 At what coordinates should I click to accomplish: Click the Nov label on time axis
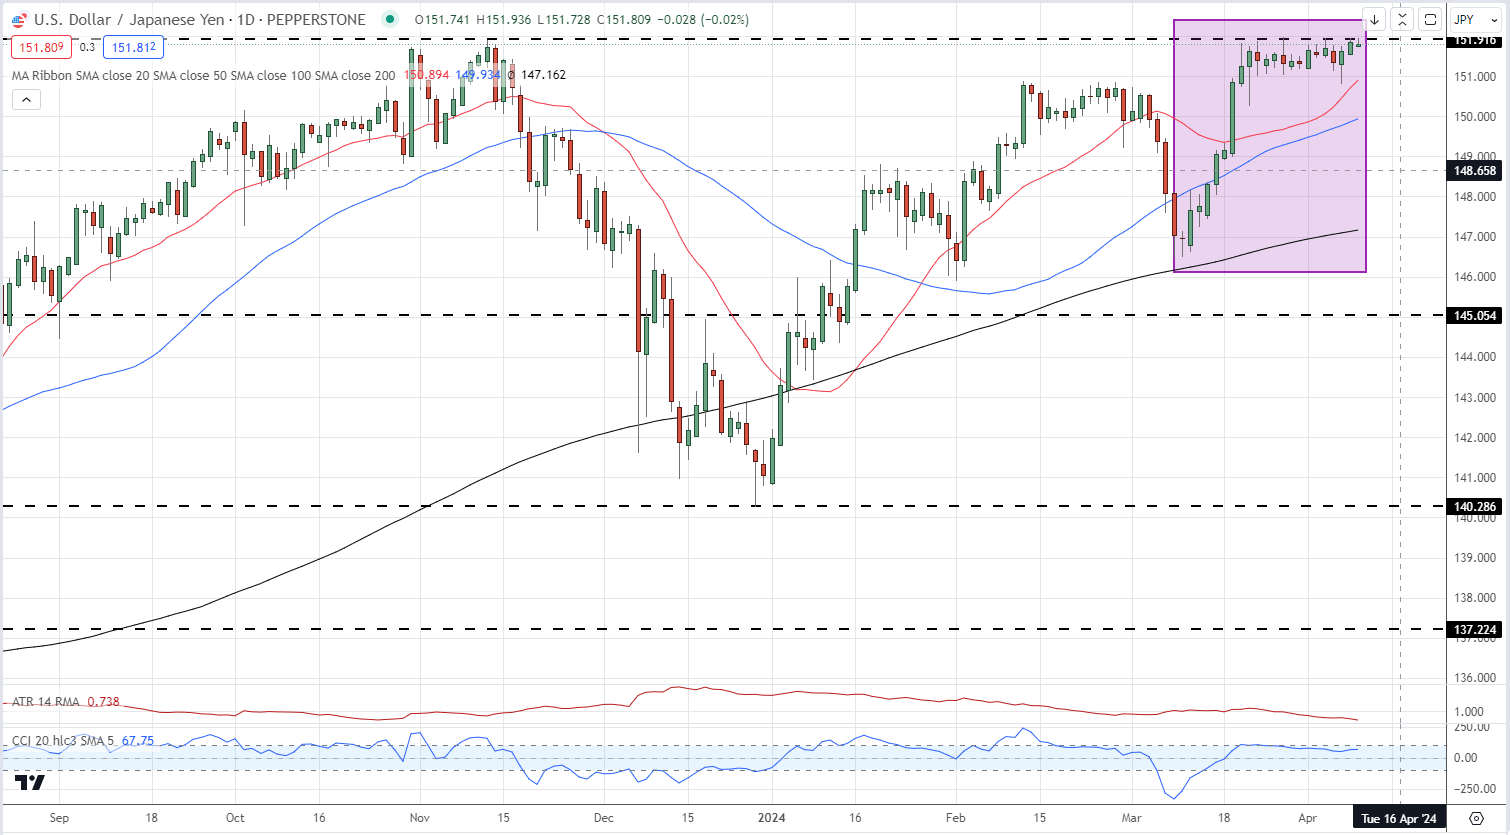coord(420,818)
